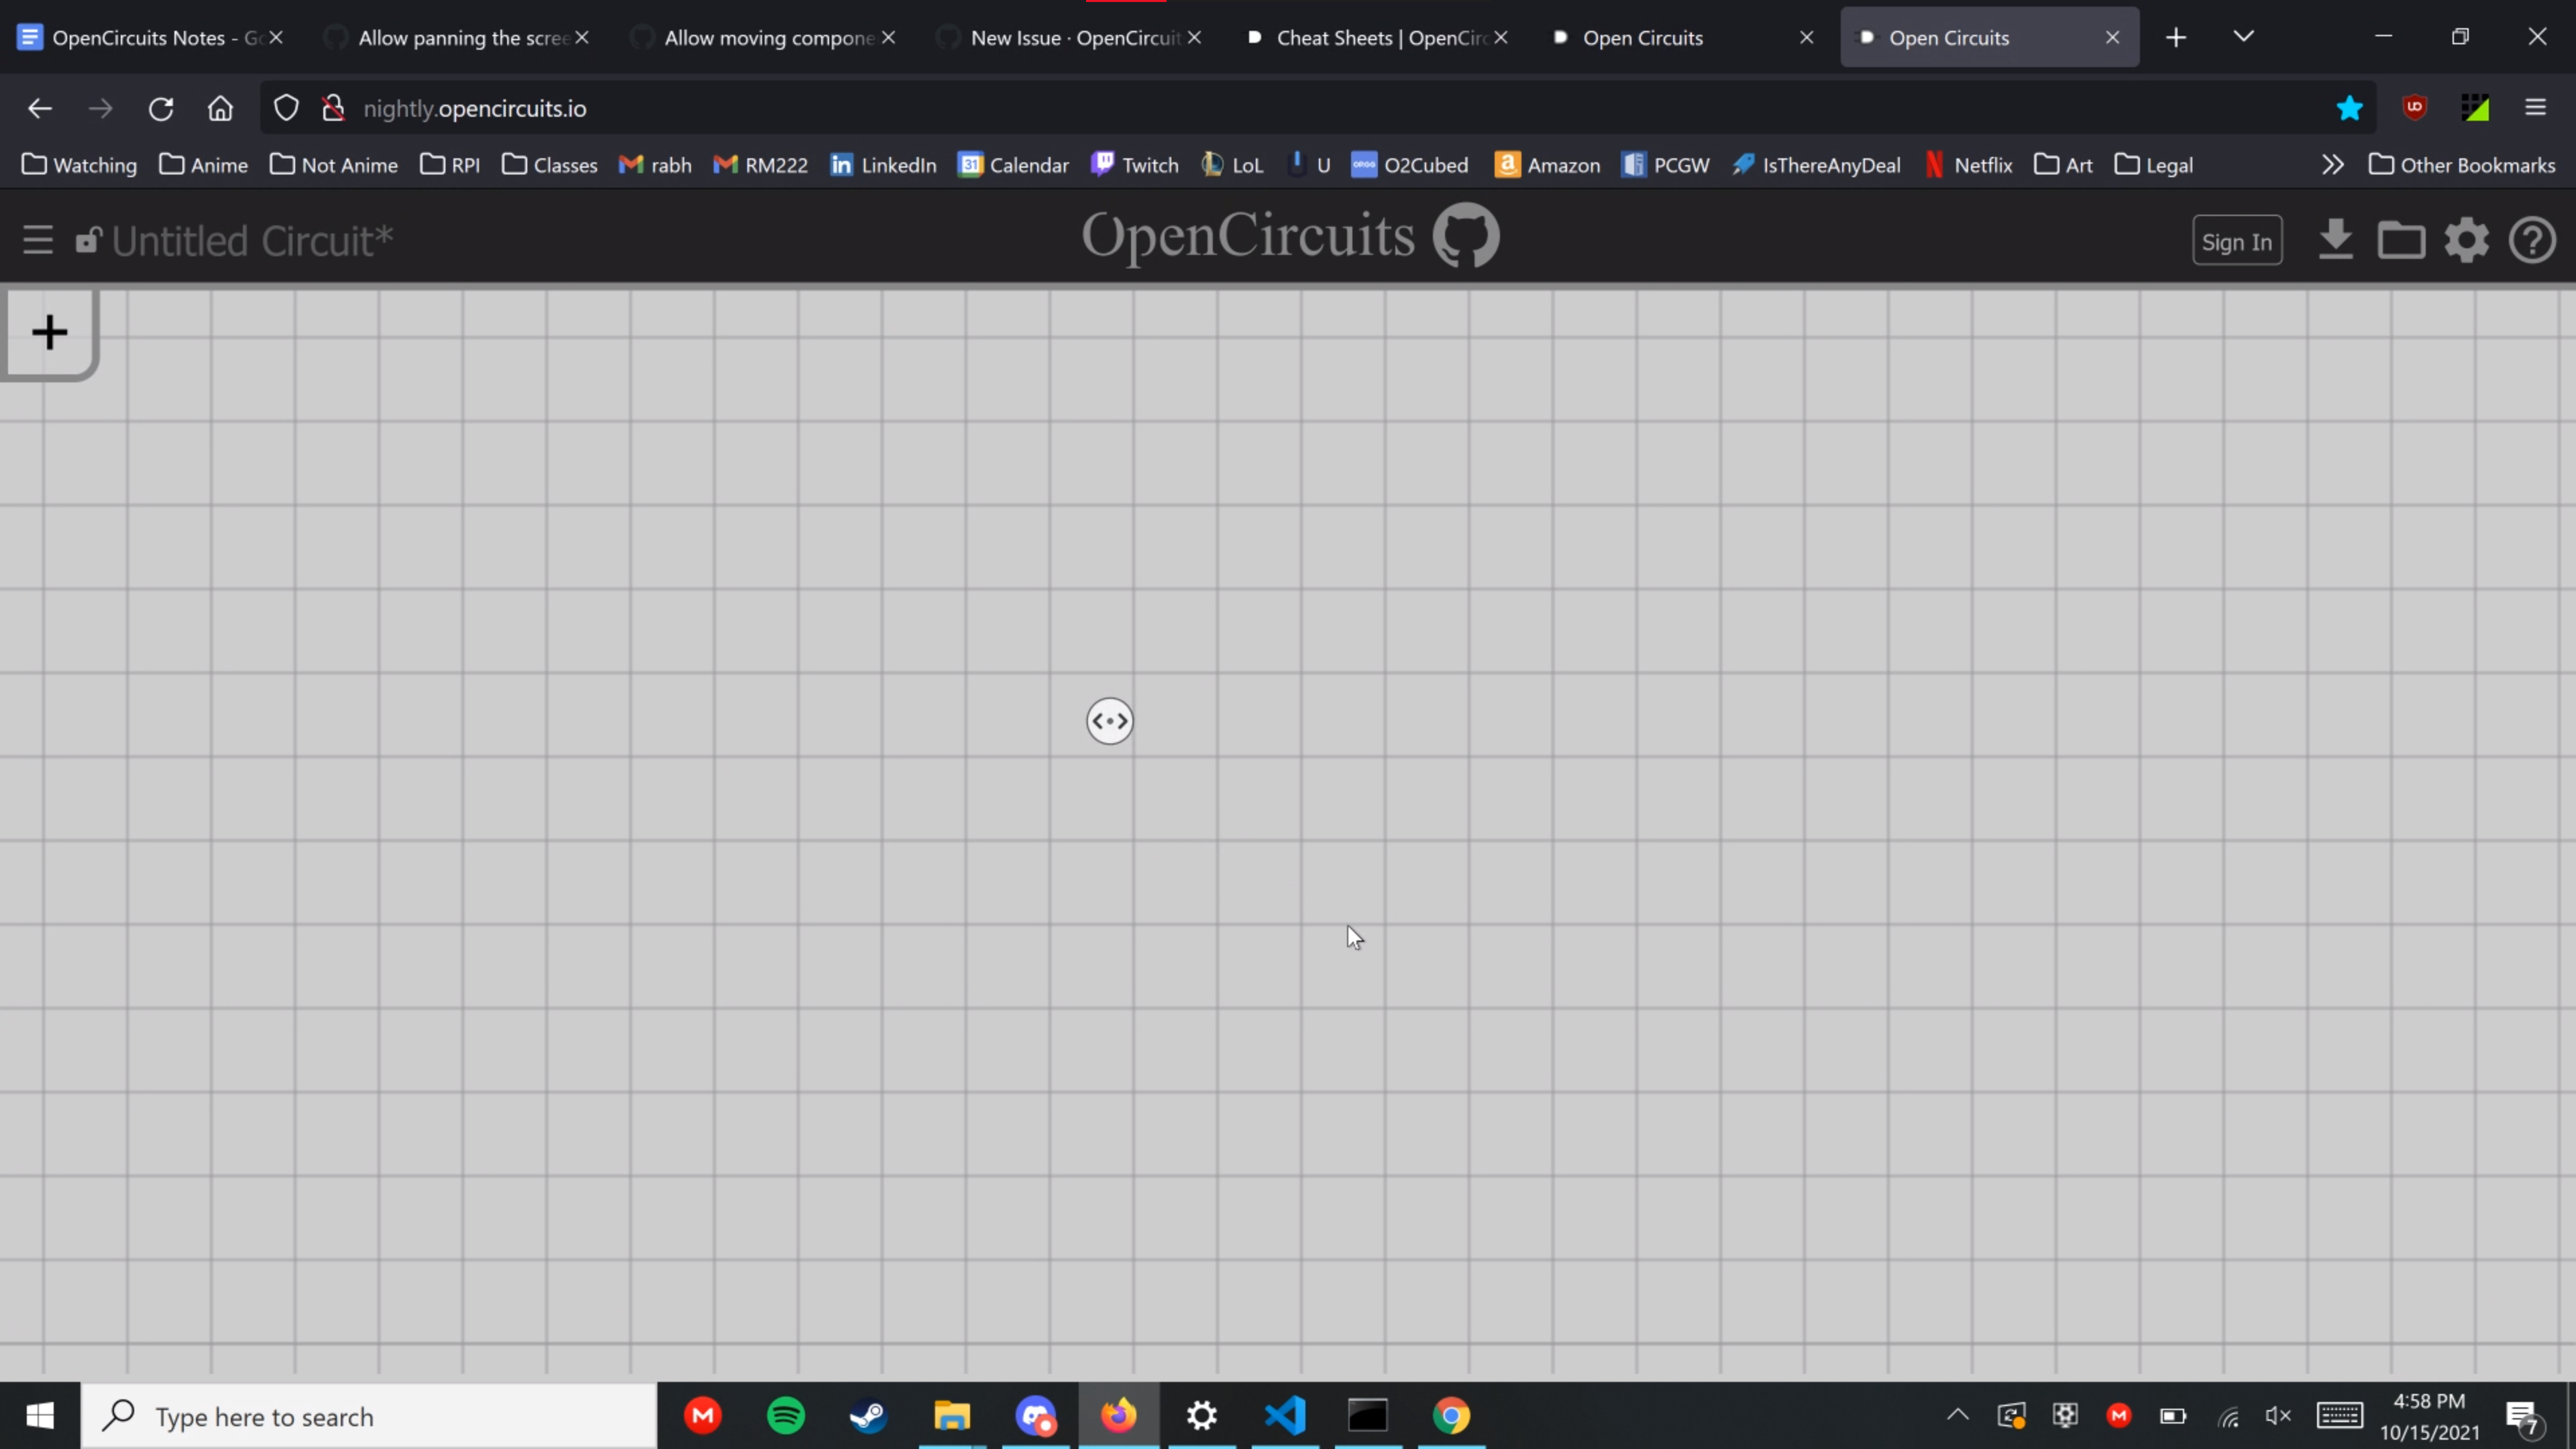Launch Spotify from the taskbar
Screen dimensions: 2576x1449
[x=786, y=1415]
